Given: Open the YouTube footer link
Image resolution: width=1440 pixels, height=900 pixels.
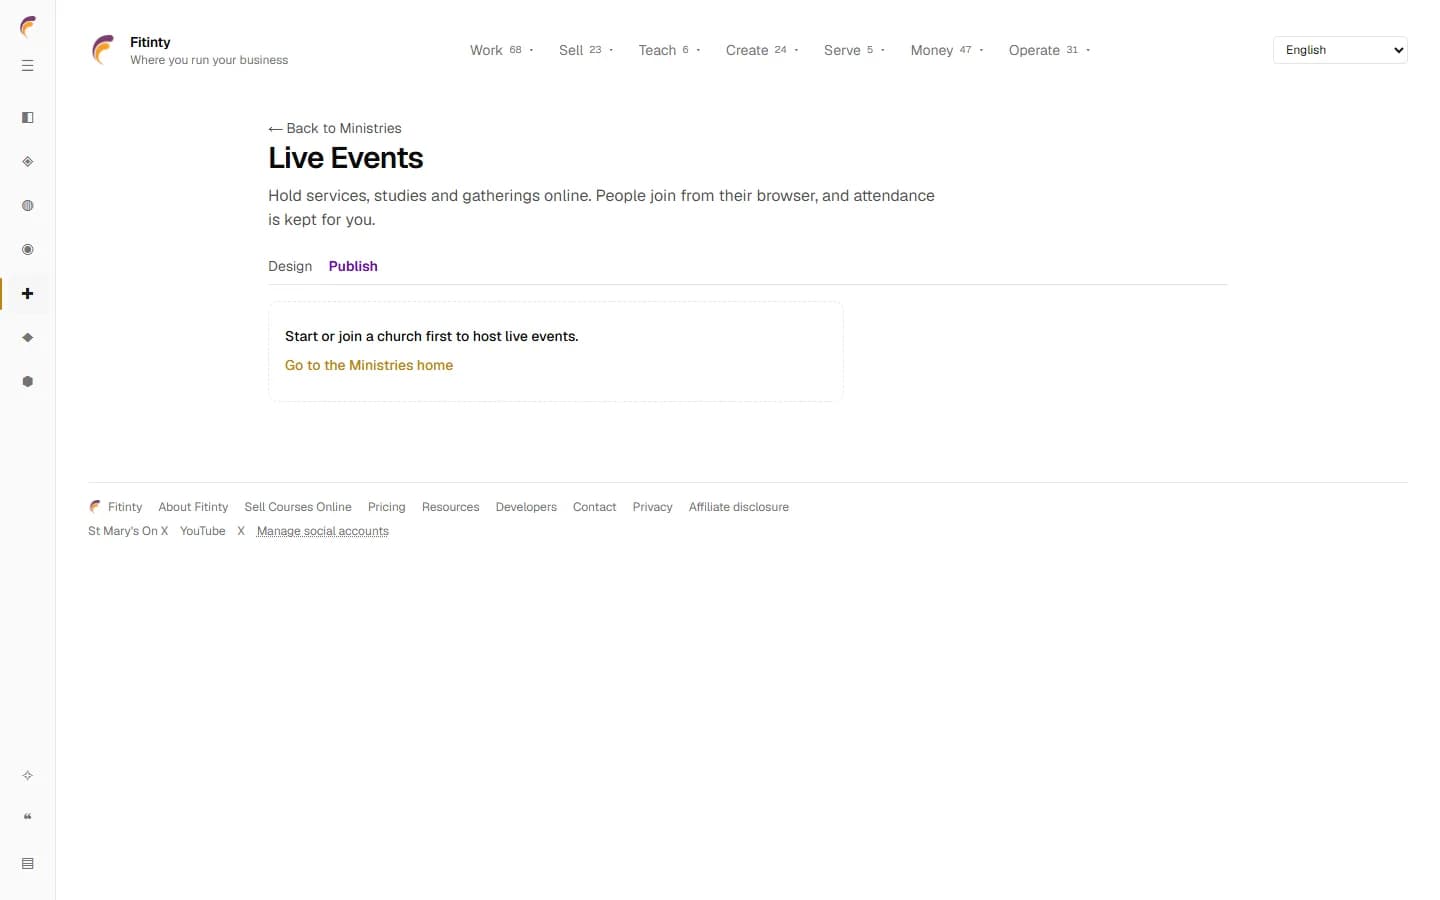Looking at the screenshot, I should point(203,531).
